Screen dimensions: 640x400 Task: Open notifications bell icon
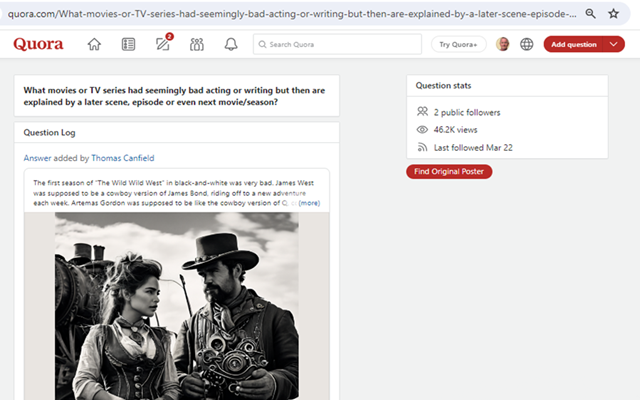pyautogui.click(x=231, y=44)
